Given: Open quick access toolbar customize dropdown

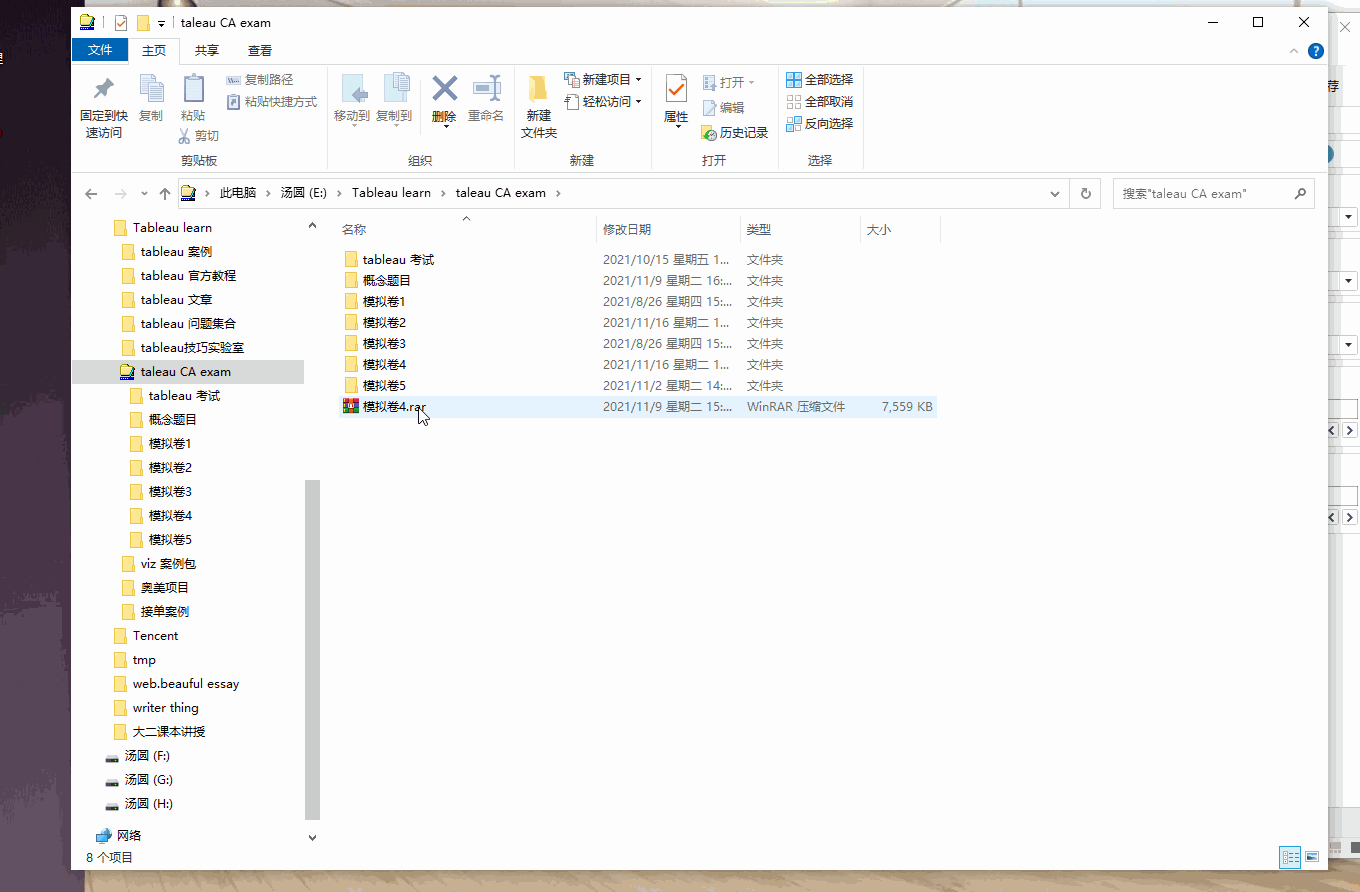Looking at the screenshot, I should pyautogui.click(x=161, y=24).
